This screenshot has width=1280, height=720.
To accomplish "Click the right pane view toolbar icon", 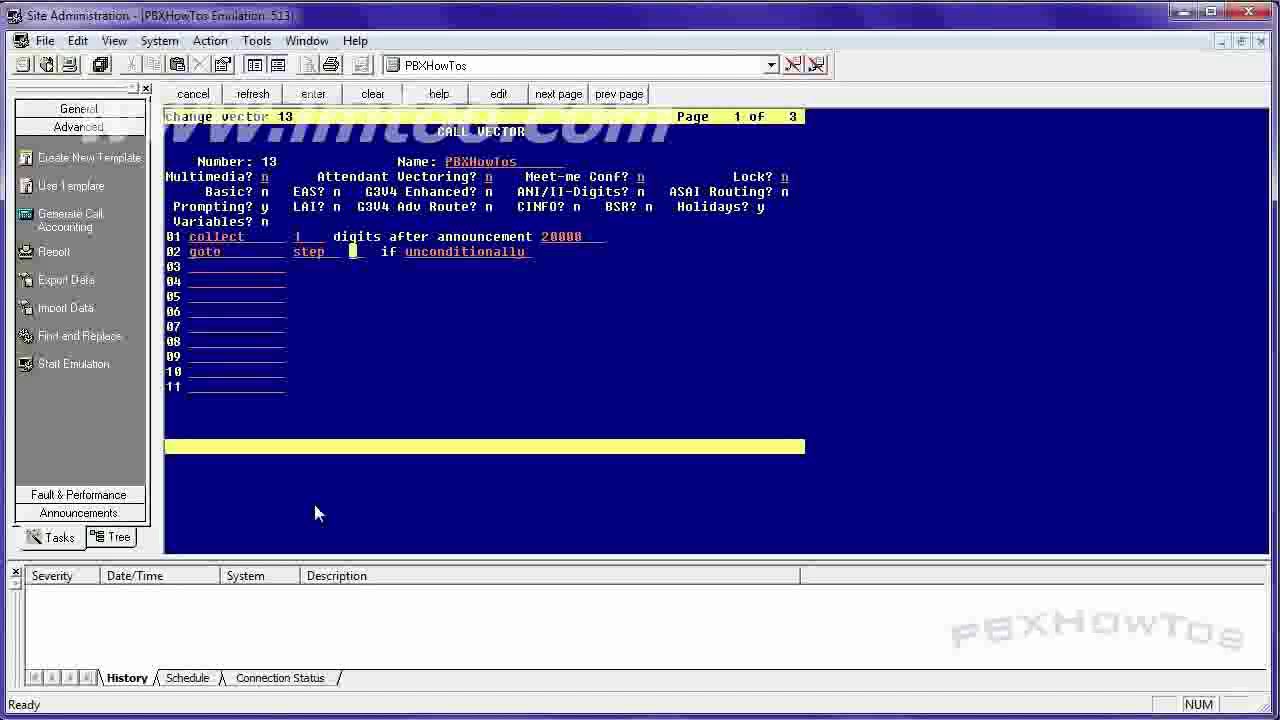I will point(278,65).
